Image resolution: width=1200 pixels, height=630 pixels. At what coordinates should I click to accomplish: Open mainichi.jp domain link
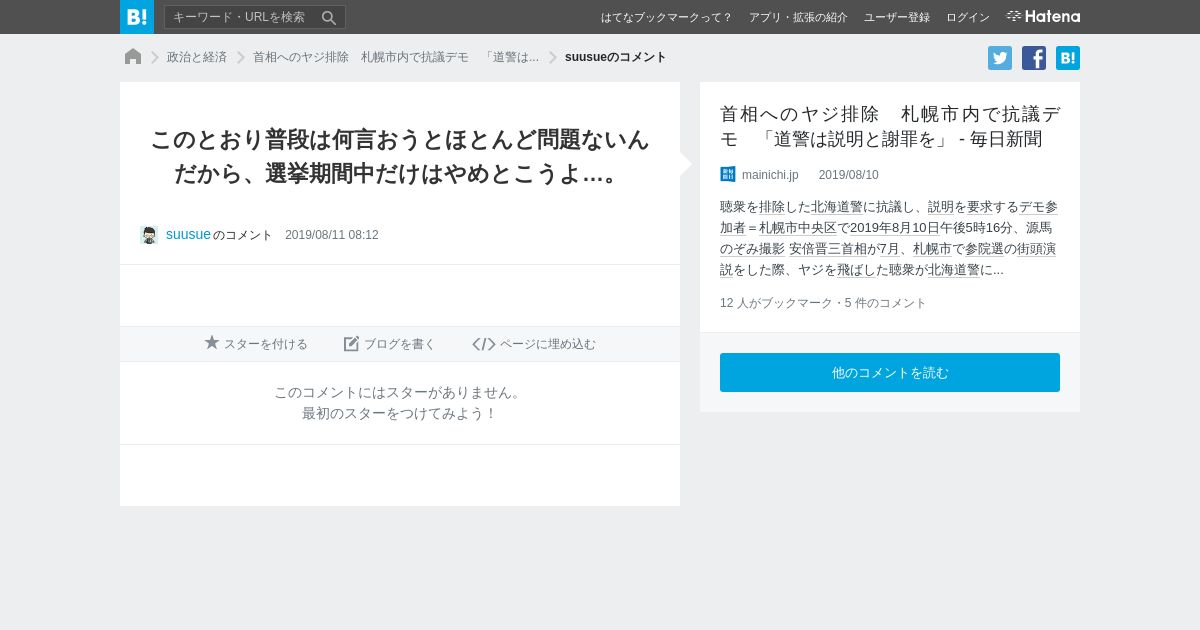point(770,175)
